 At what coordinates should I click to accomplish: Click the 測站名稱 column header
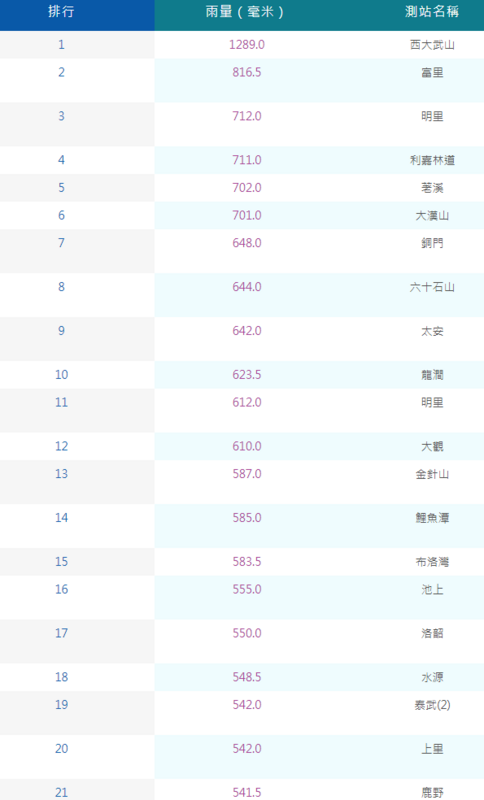click(432, 11)
